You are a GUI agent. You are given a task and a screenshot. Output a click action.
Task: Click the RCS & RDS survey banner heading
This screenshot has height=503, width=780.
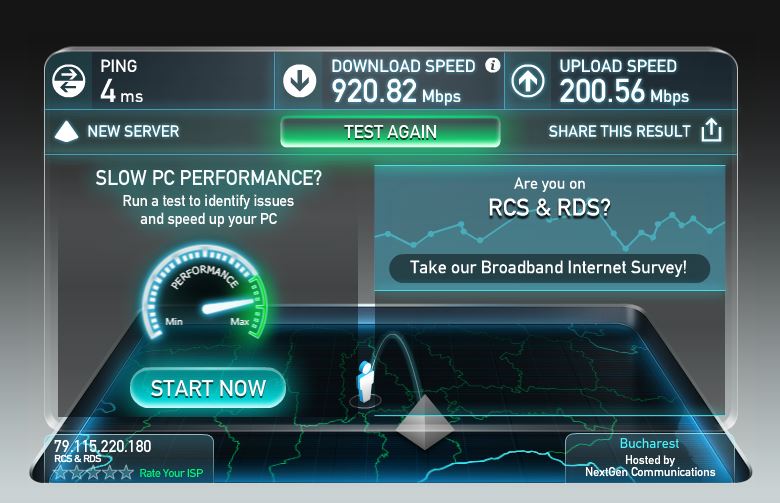[549, 207]
